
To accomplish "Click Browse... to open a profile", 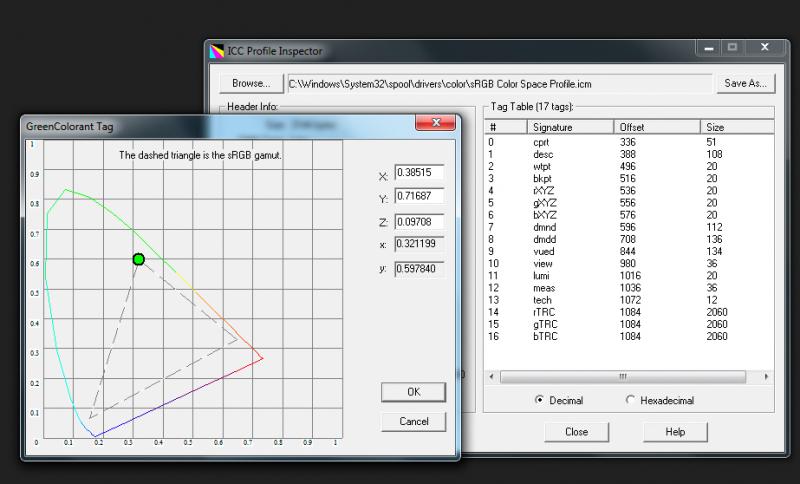I will (252, 83).
